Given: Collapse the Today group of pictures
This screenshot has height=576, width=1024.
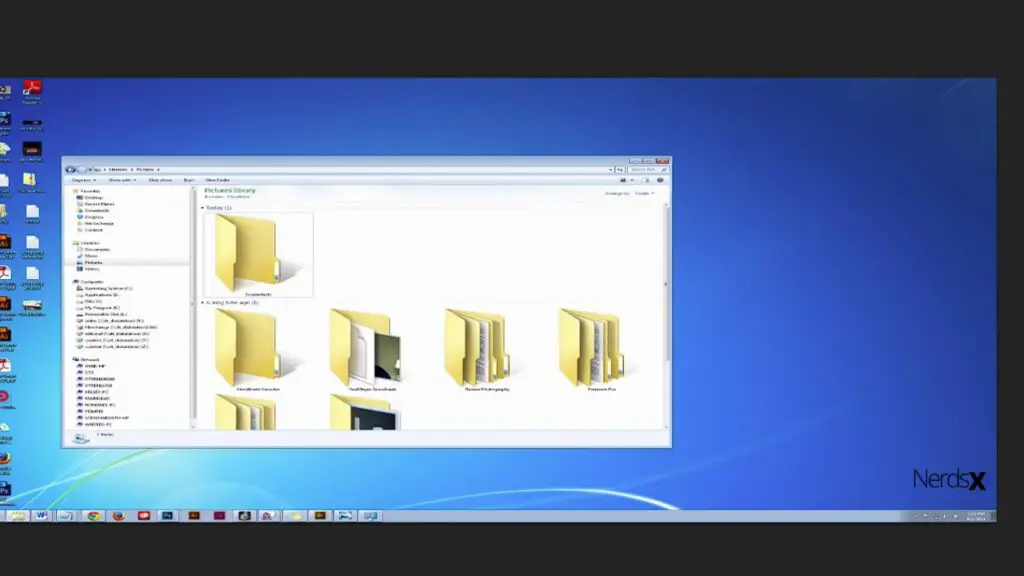Looking at the screenshot, I should point(204,205).
